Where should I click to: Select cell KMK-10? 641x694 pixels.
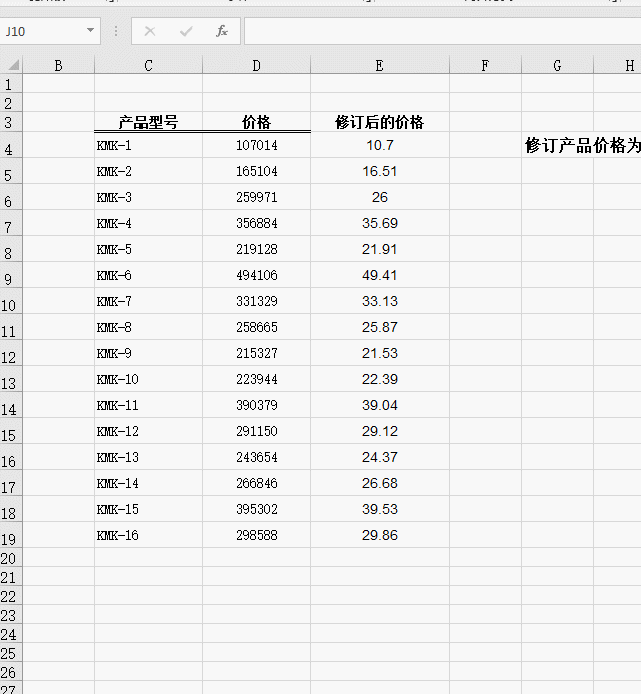tap(148, 379)
